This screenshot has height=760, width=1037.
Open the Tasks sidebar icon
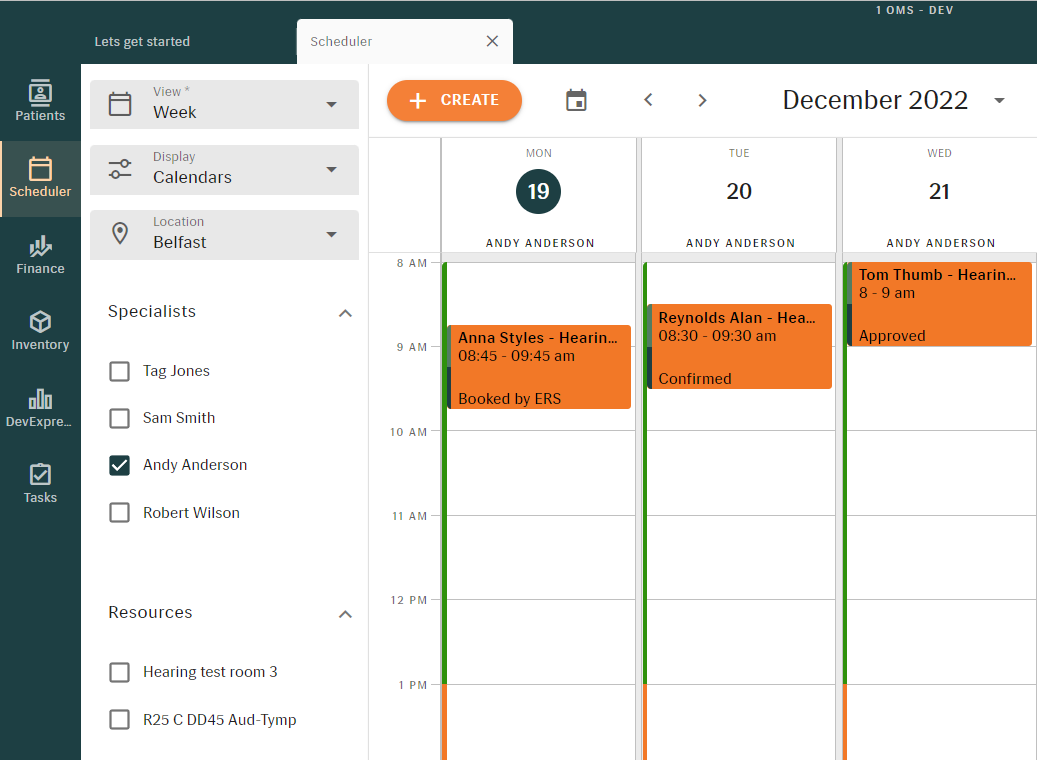[40, 483]
